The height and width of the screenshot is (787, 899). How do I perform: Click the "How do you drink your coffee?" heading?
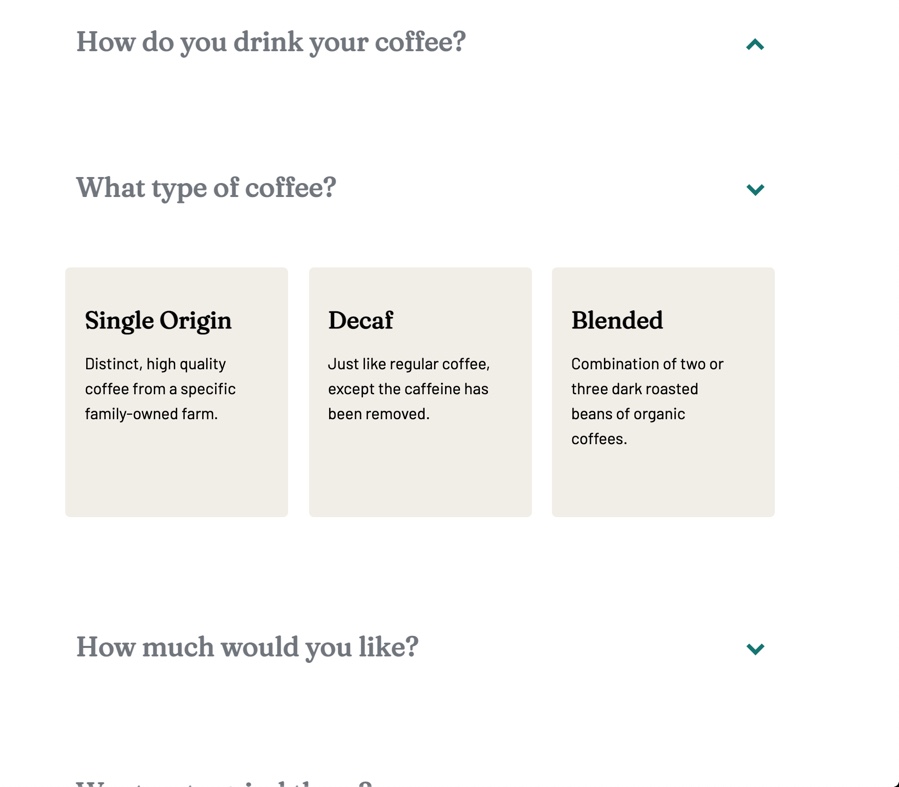[x=271, y=42]
